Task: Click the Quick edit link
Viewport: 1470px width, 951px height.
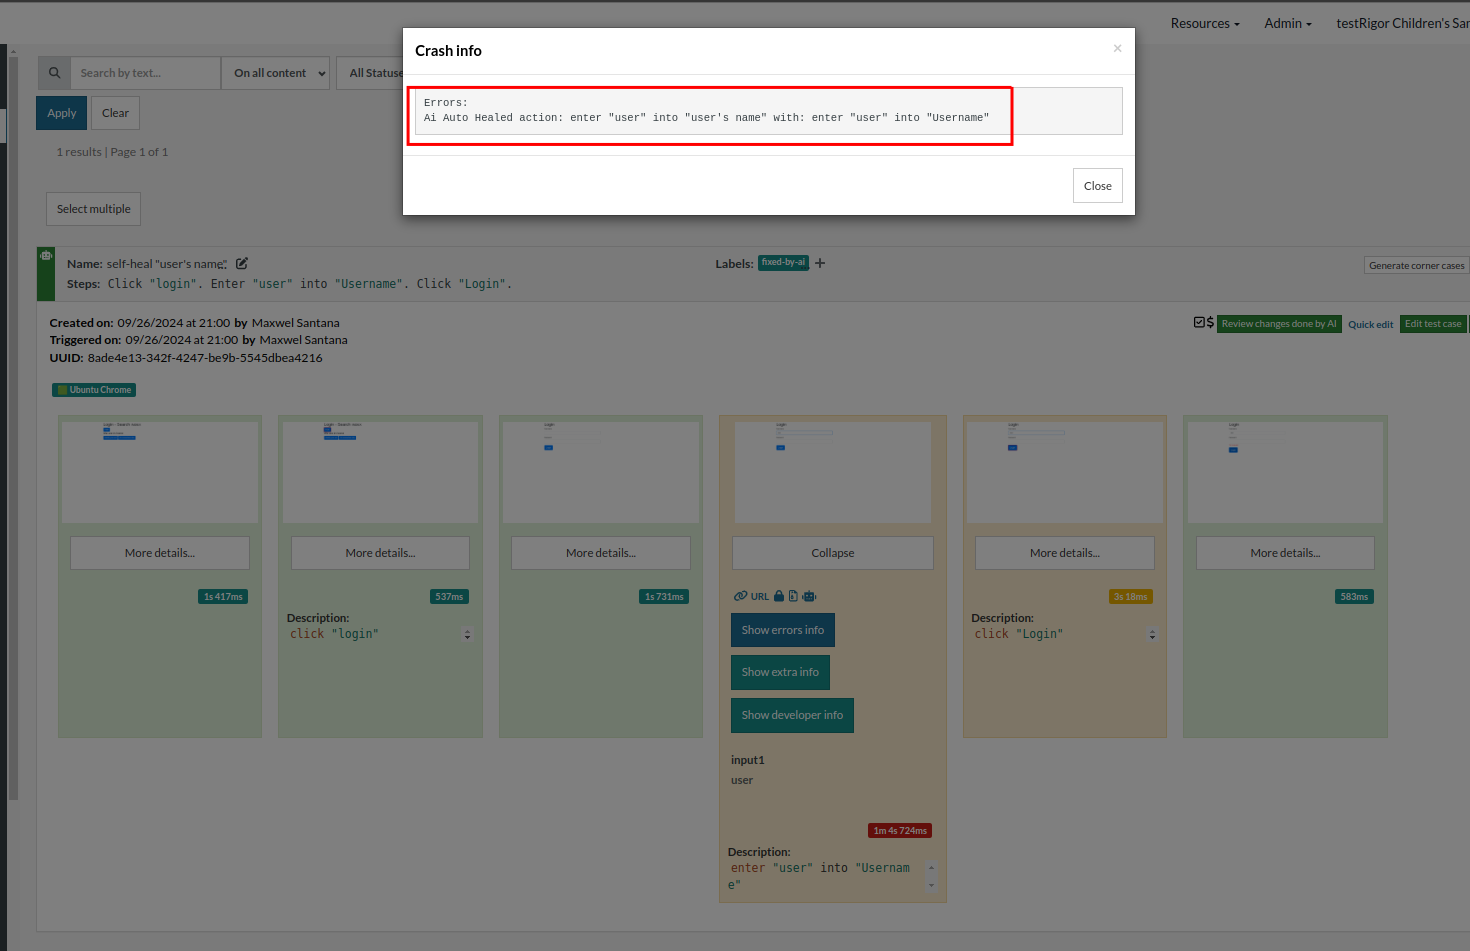Action: 1370,324
